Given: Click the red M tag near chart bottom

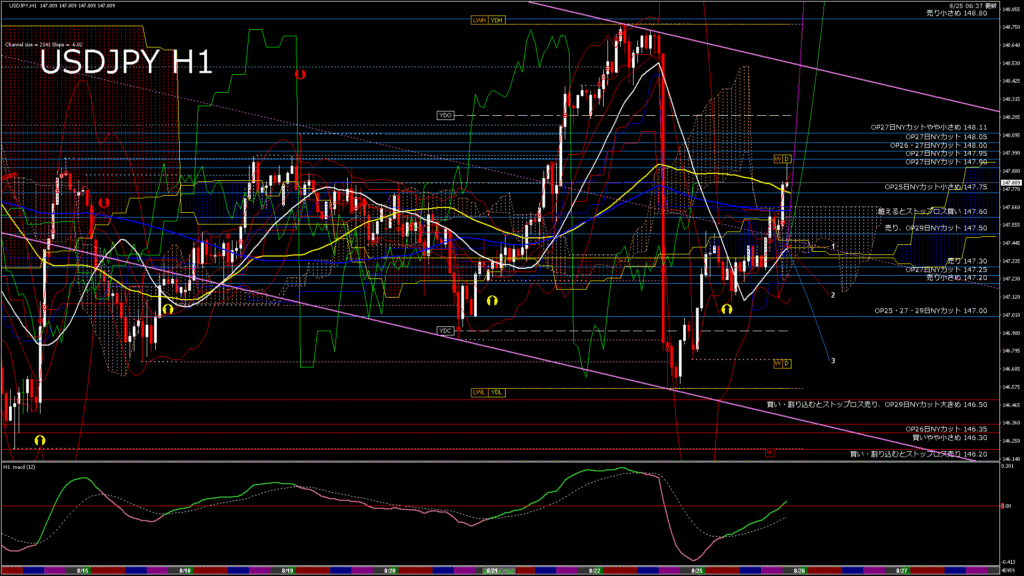Looking at the screenshot, I should (770, 453).
